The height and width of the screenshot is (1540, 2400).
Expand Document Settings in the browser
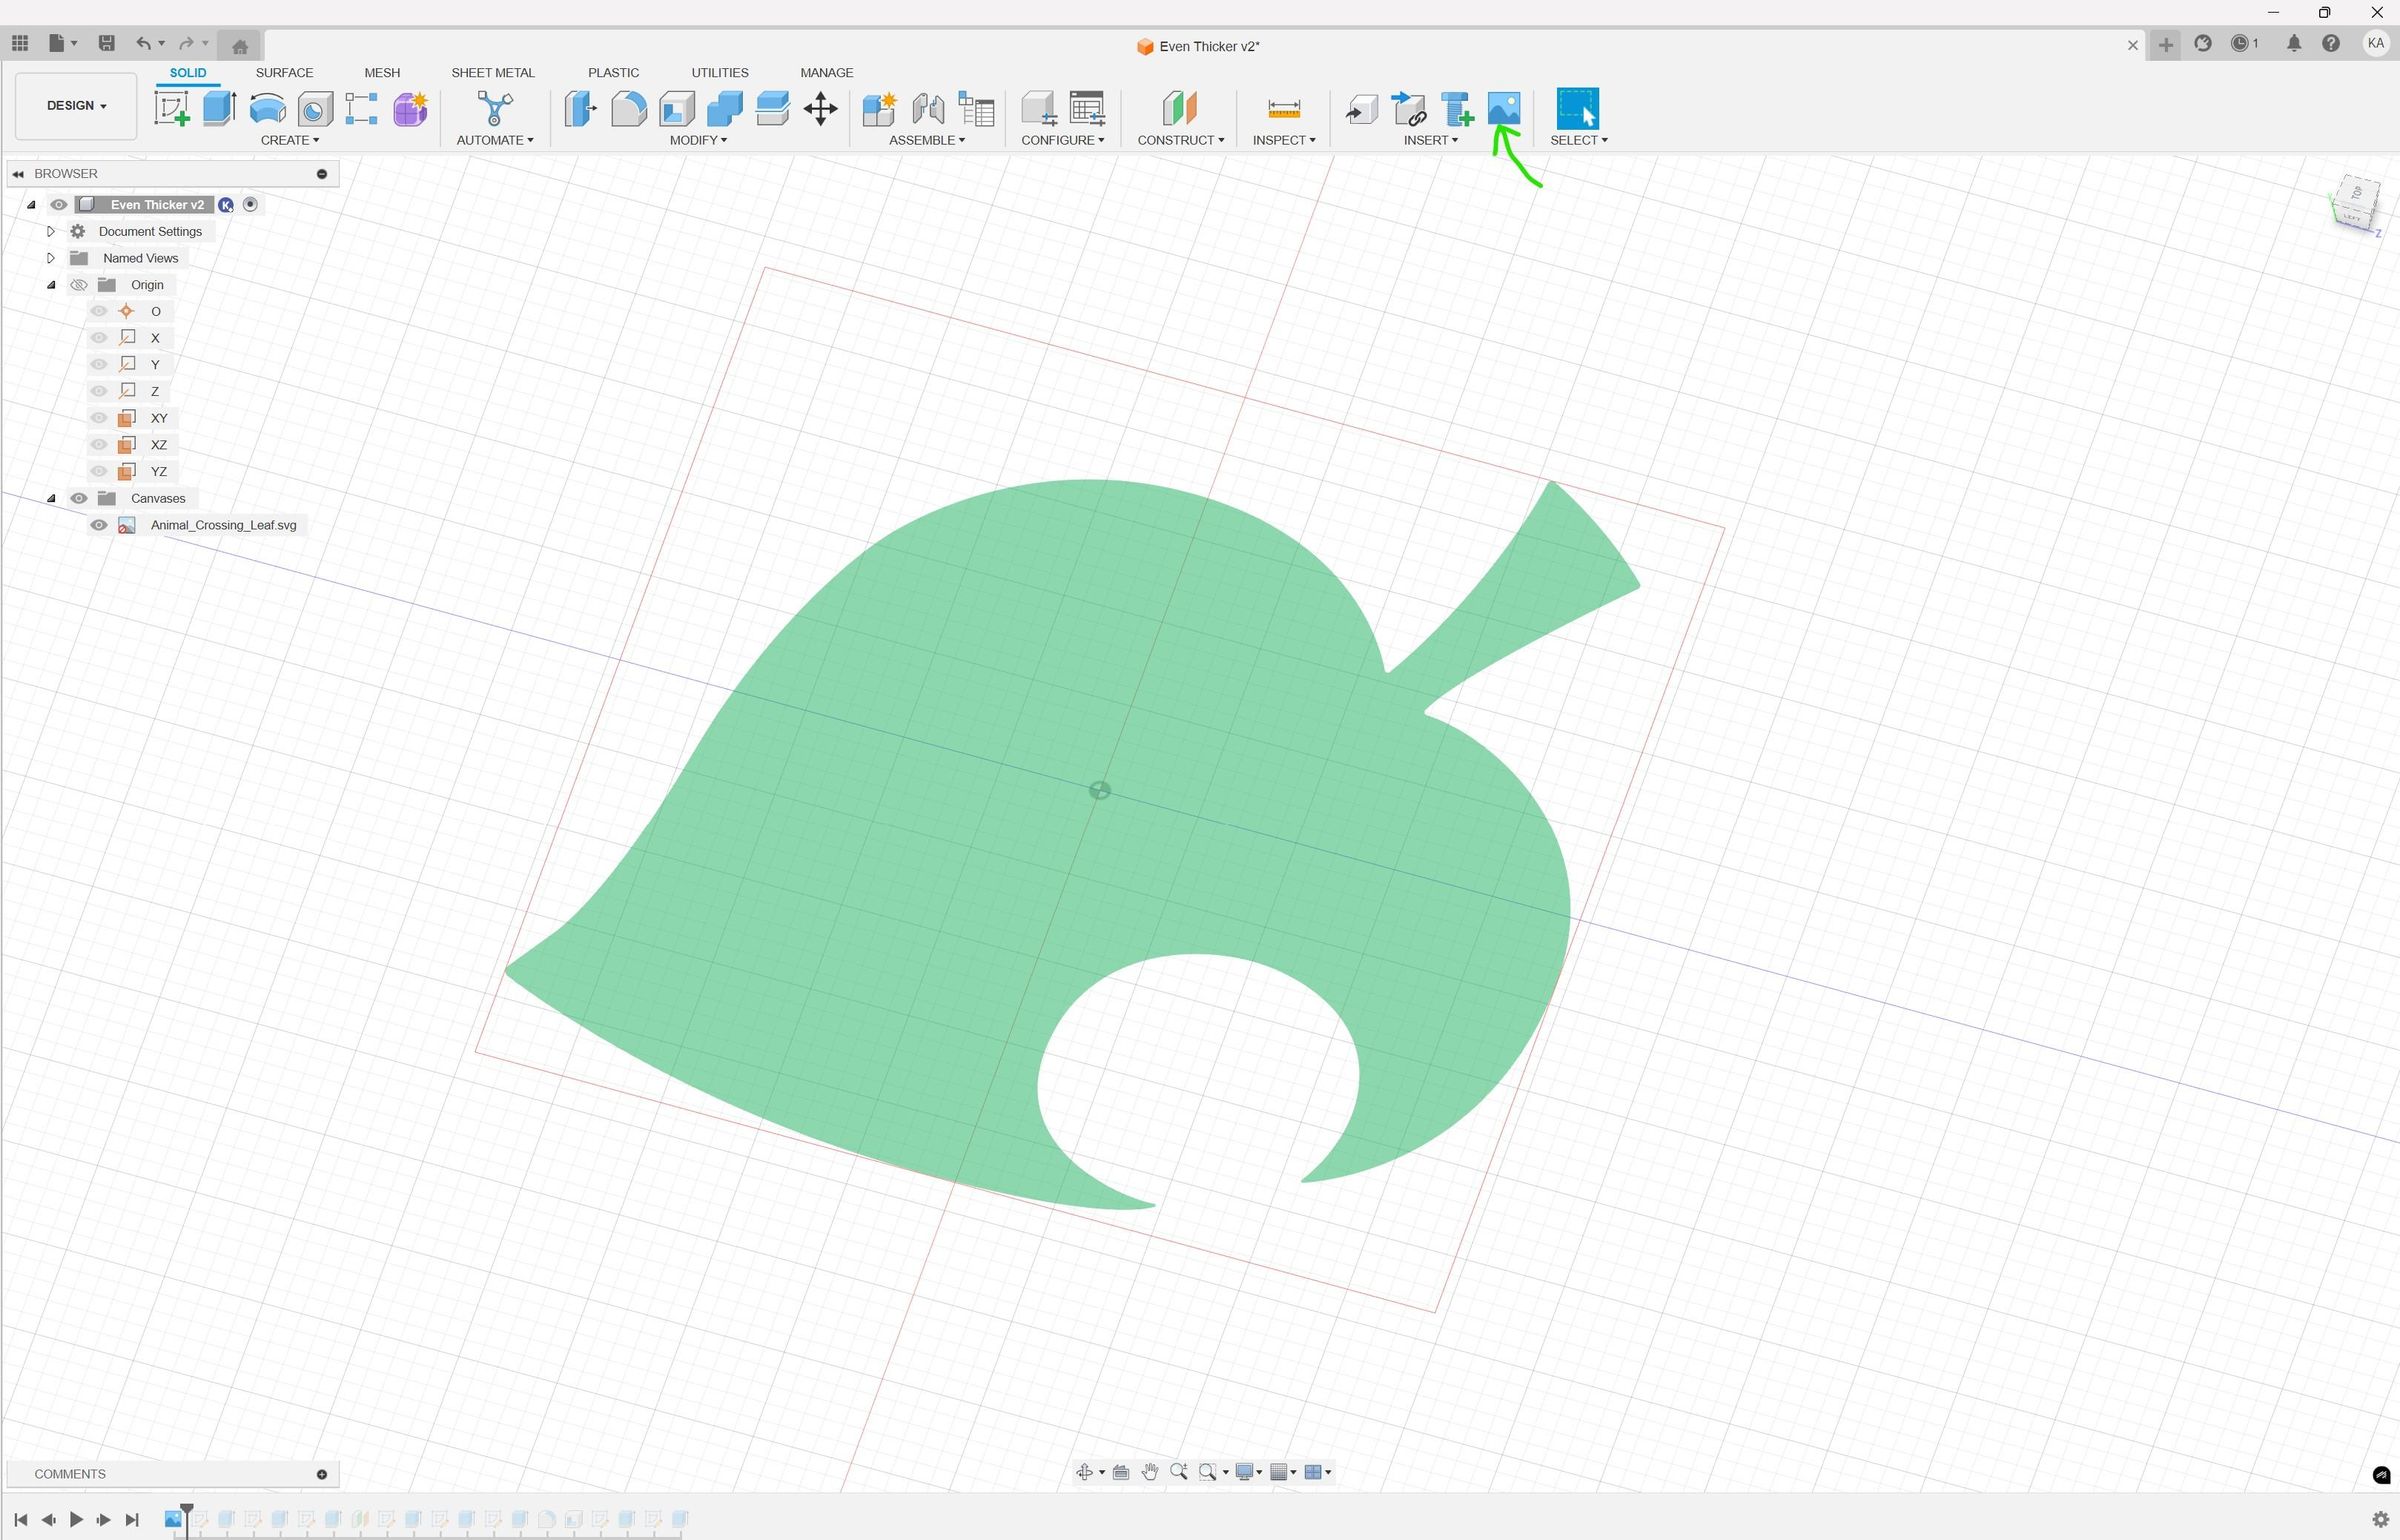(x=50, y=231)
